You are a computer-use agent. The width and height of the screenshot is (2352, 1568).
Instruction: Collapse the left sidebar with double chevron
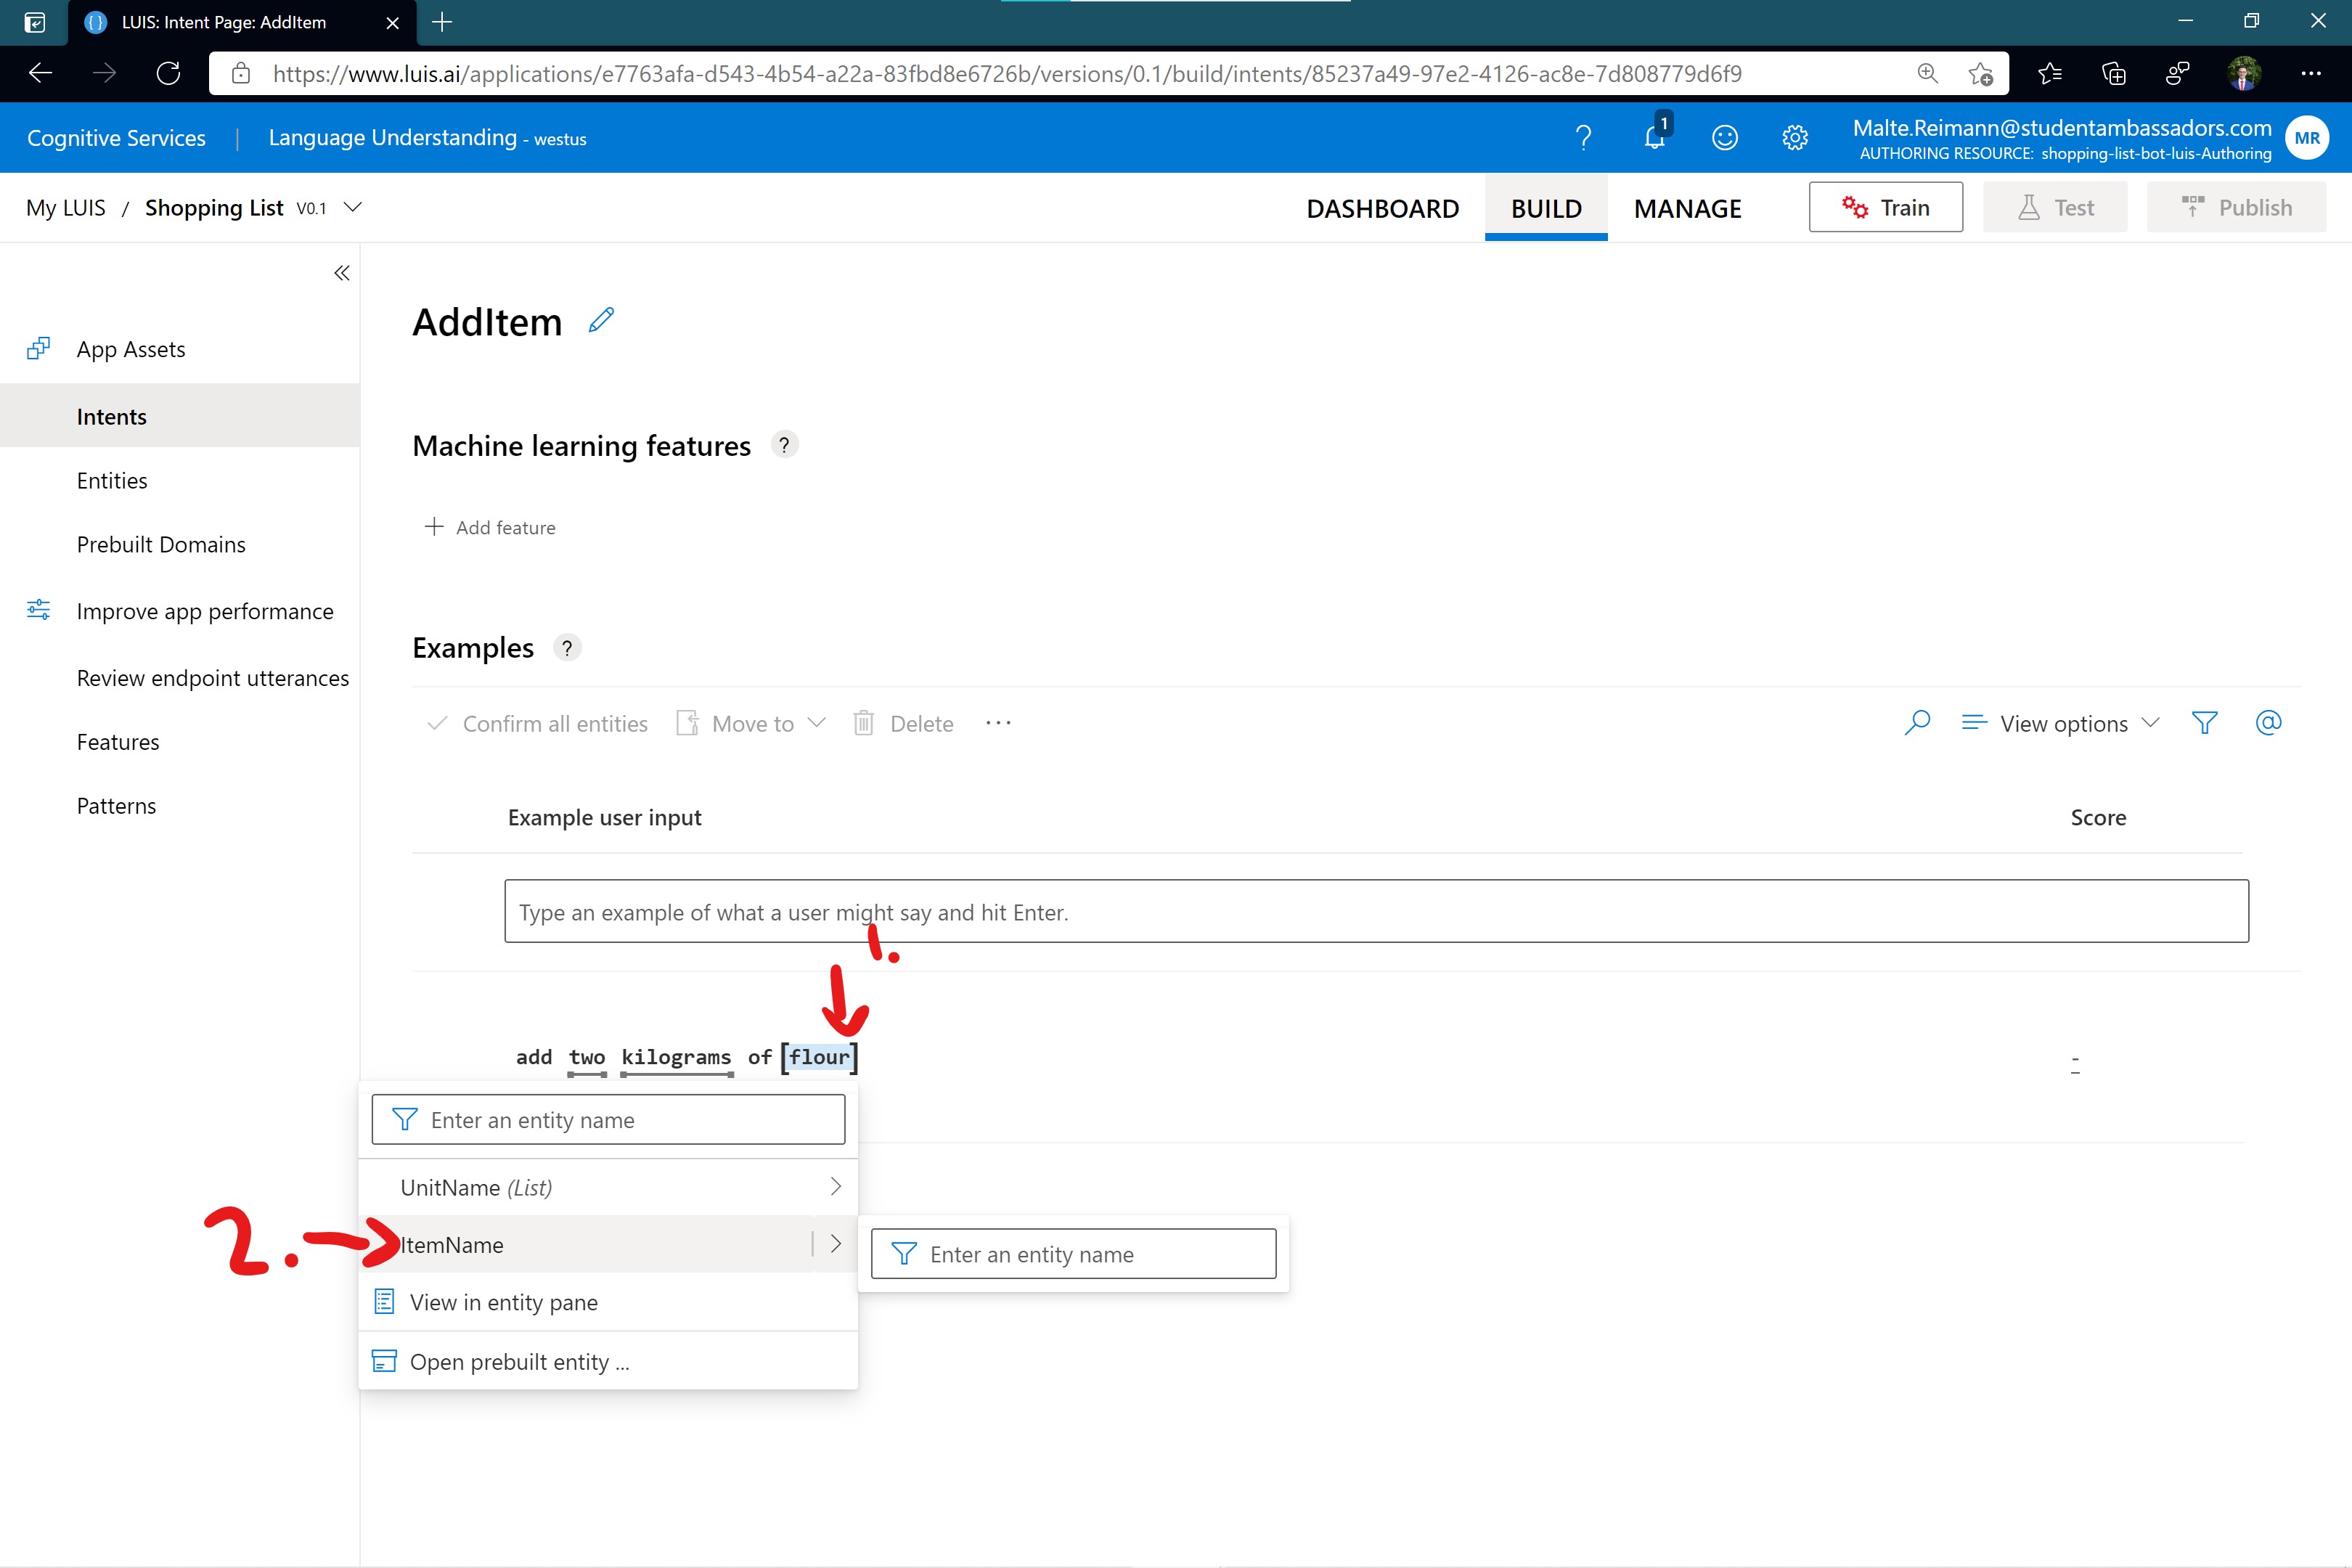pyautogui.click(x=342, y=273)
